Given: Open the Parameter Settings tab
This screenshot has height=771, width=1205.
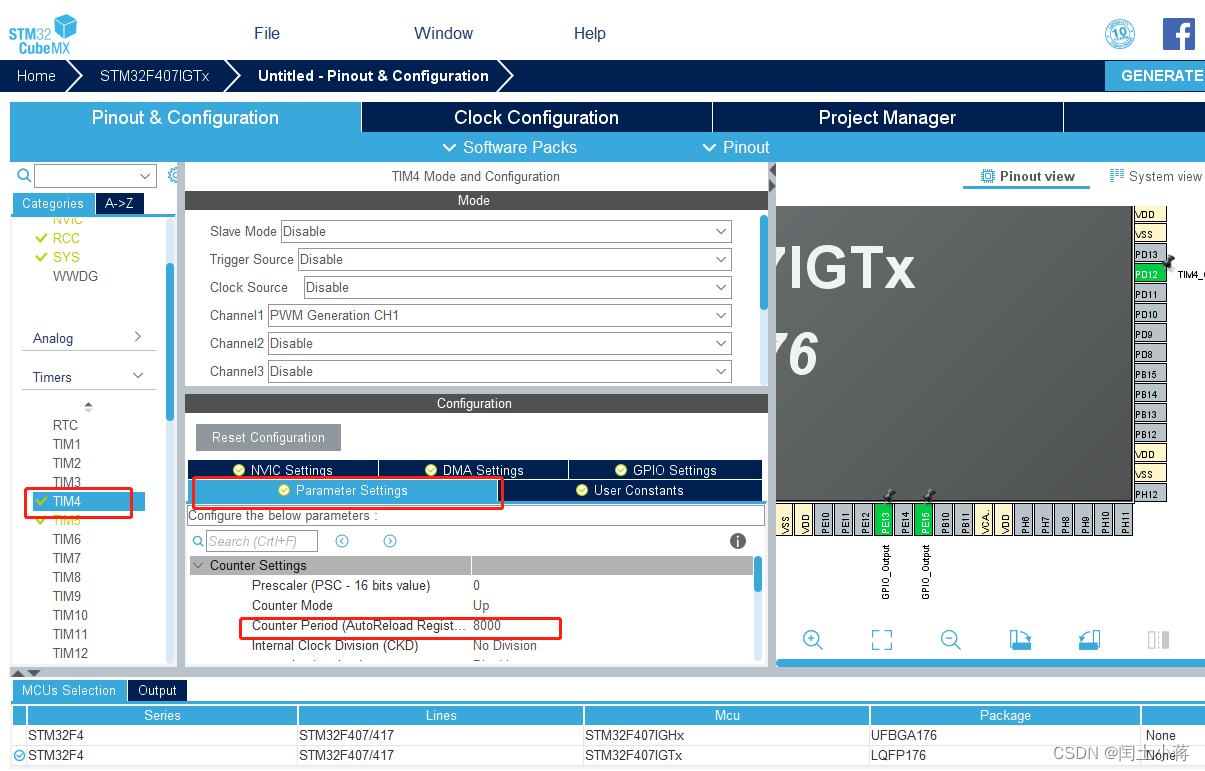Looking at the screenshot, I should [x=343, y=490].
